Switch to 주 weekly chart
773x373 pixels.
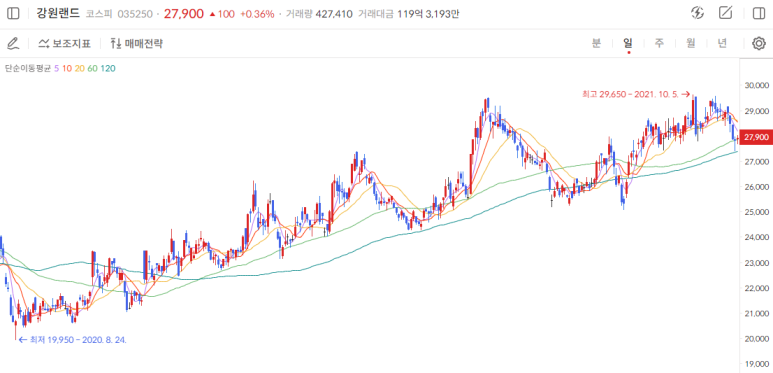[x=659, y=43]
